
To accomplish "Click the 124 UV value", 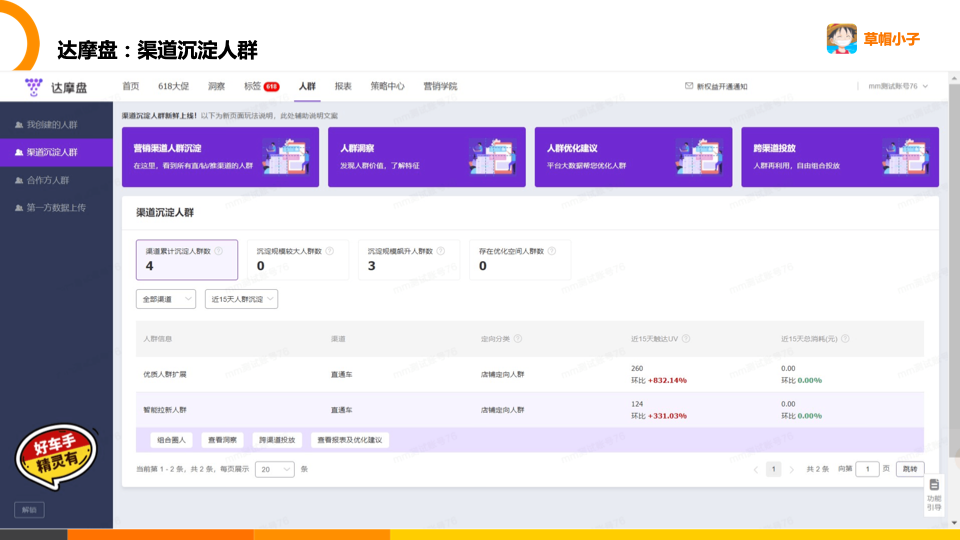I will pyautogui.click(x=637, y=404).
